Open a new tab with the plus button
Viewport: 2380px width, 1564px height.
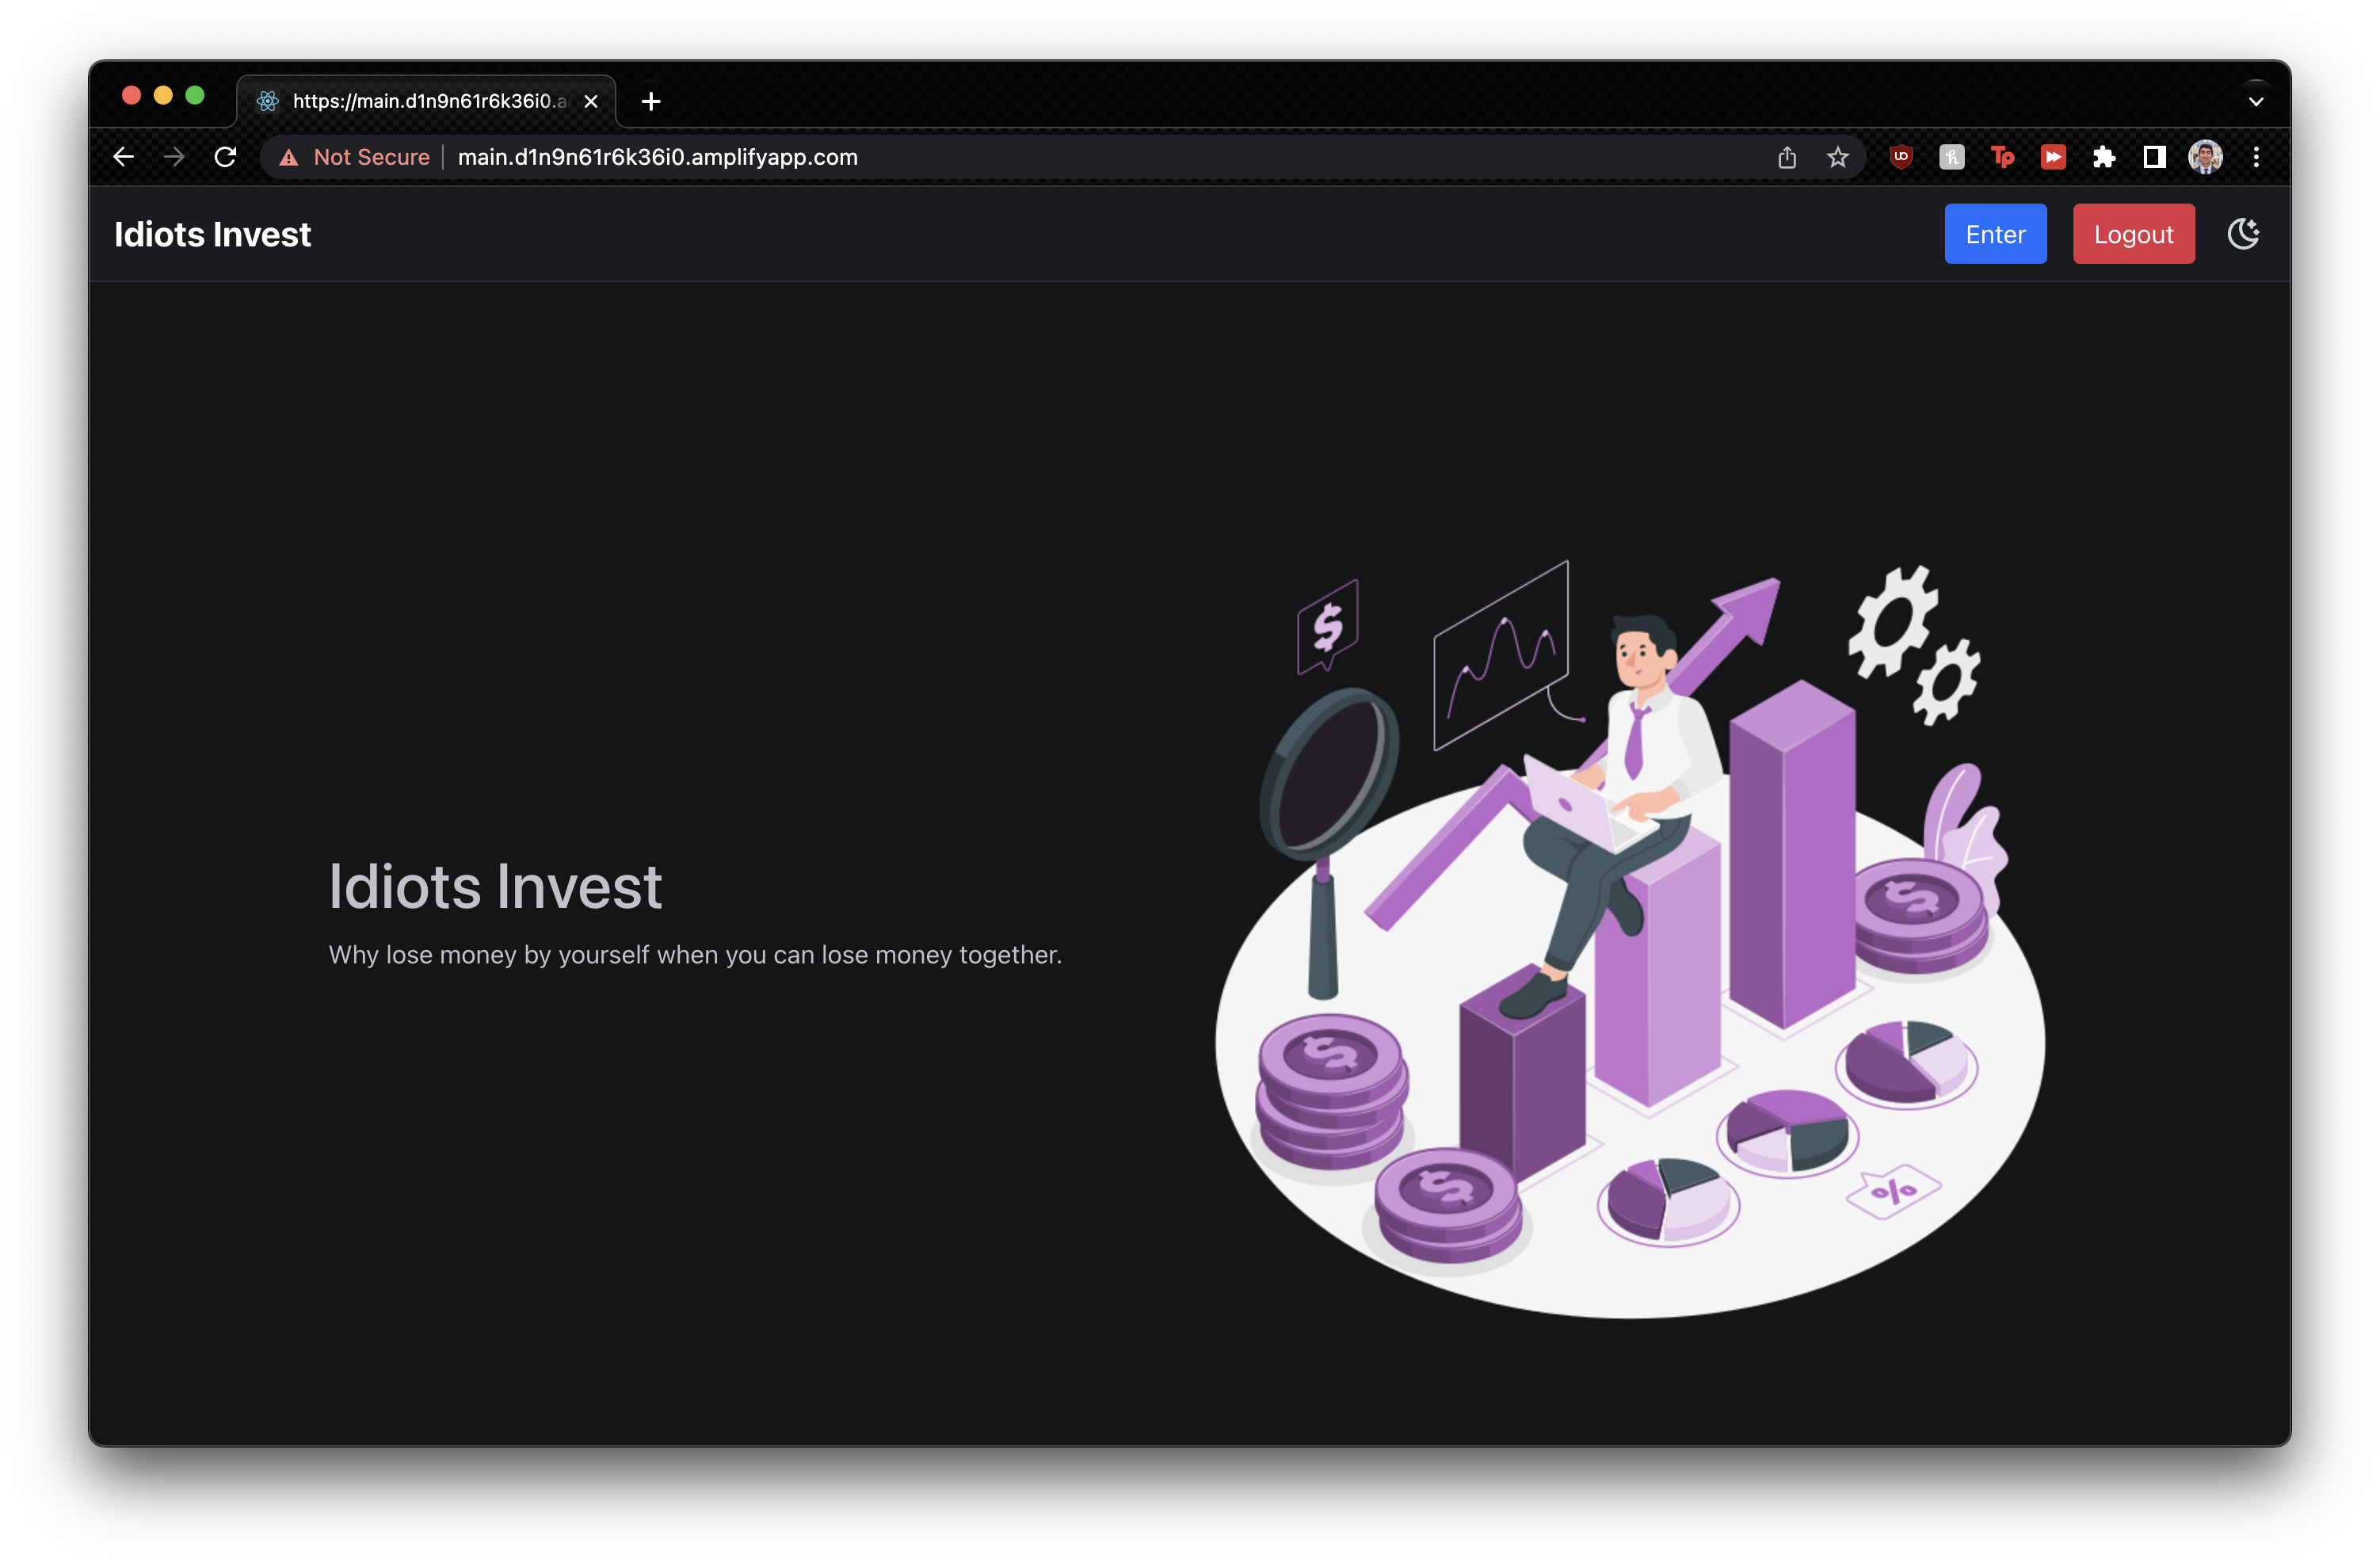[x=651, y=101]
